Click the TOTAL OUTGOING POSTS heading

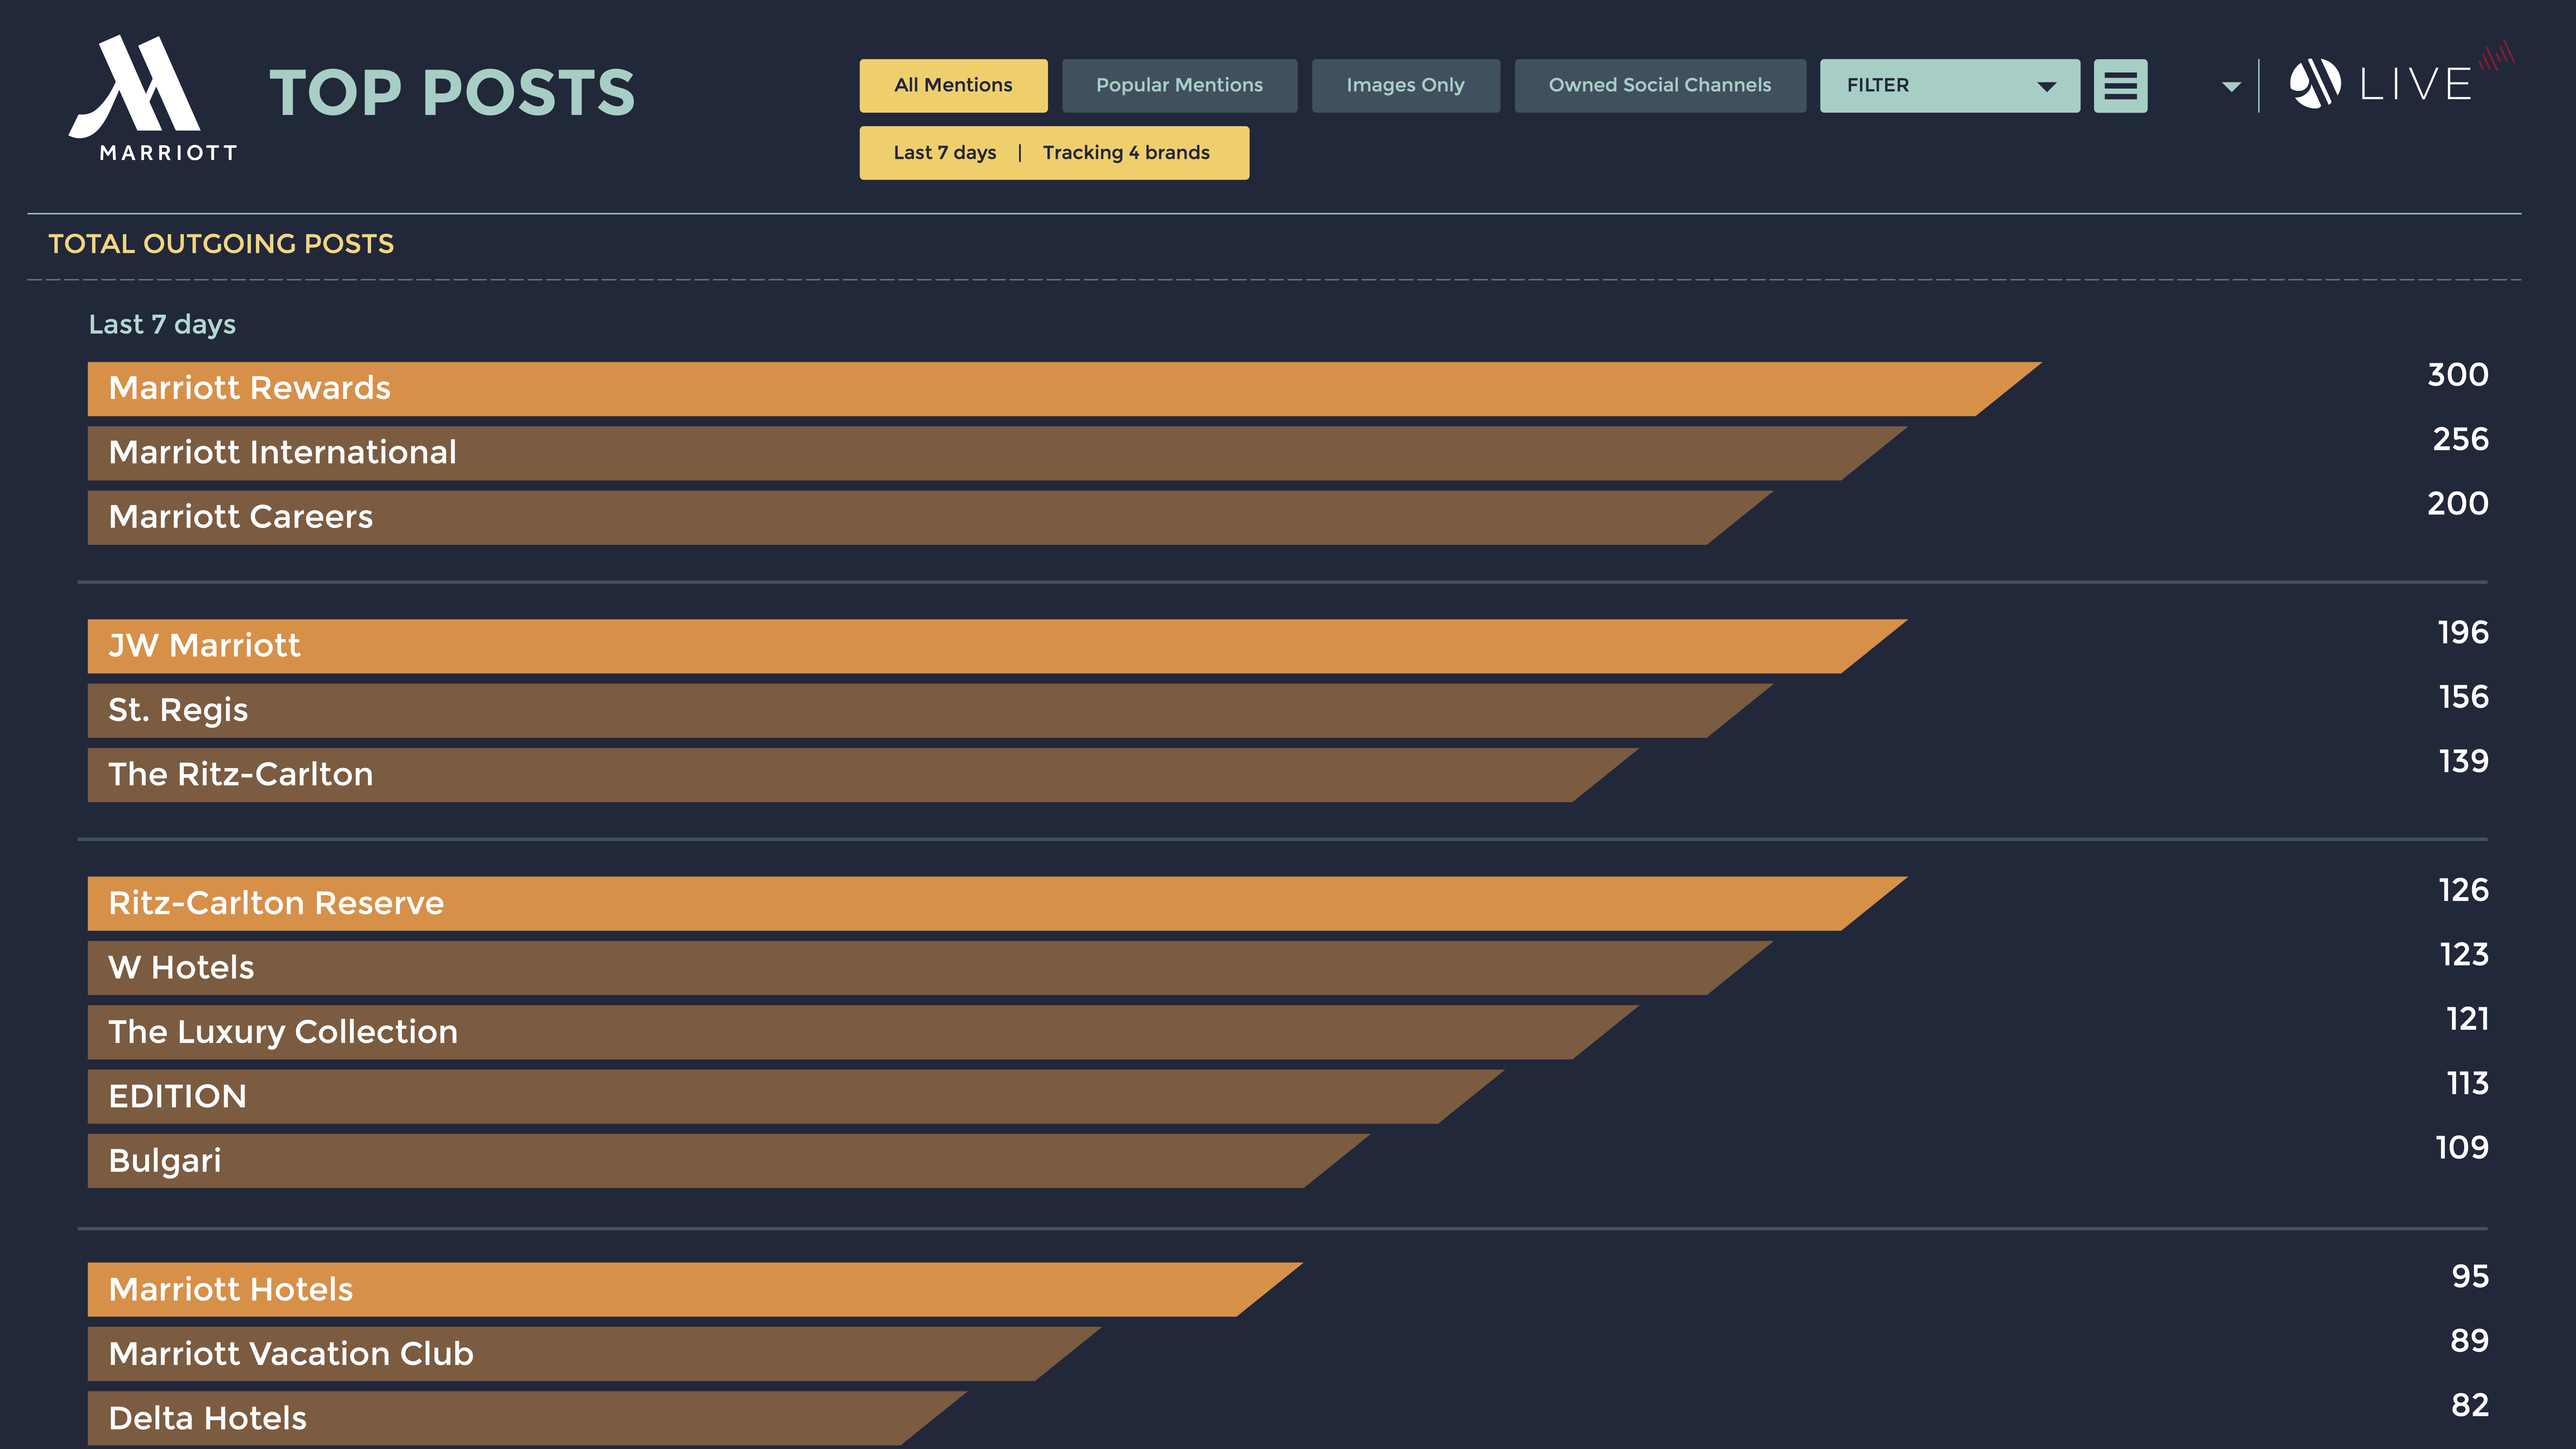[x=221, y=244]
